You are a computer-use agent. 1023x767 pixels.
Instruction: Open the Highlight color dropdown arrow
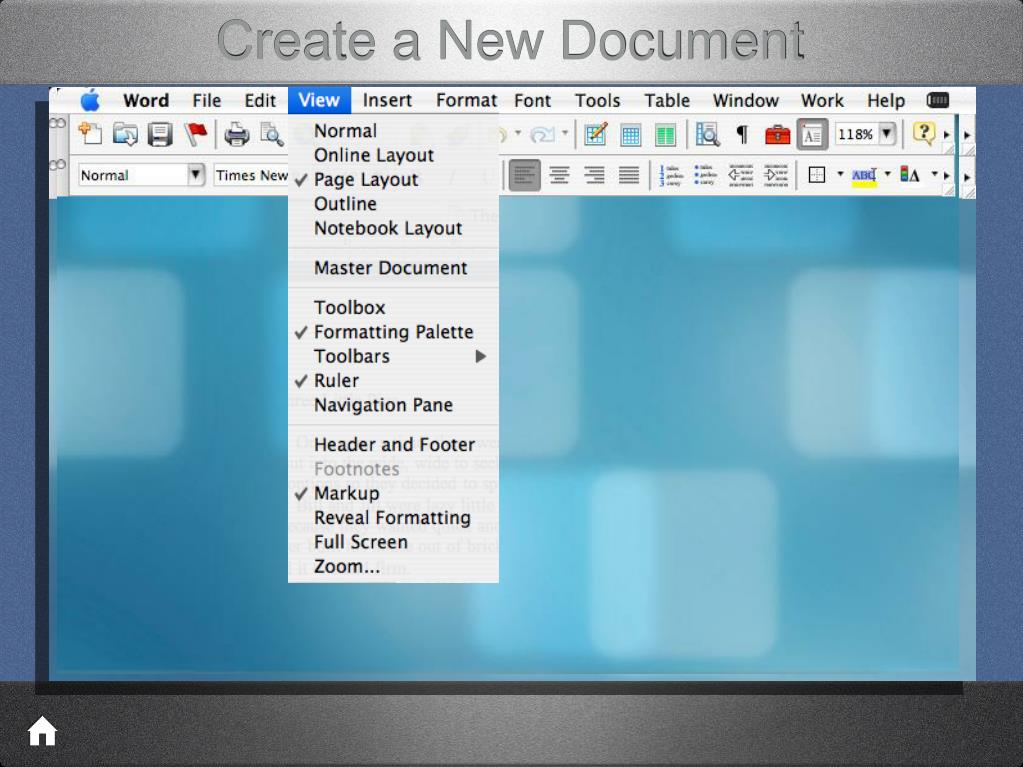tap(887, 174)
